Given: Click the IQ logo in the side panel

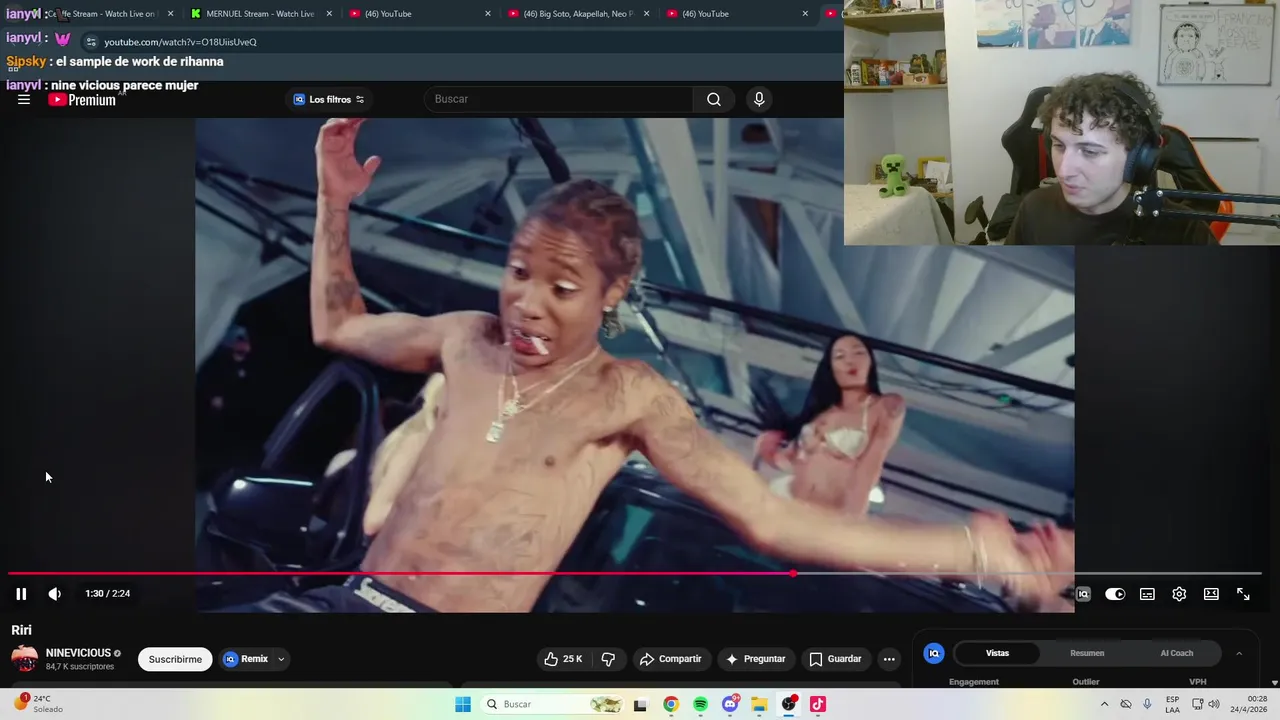Looking at the screenshot, I should click(x=934, y=653).
